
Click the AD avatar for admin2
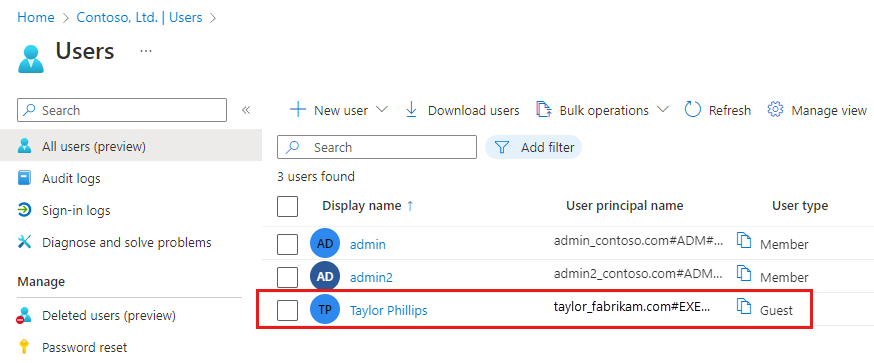tap(325, 277)
